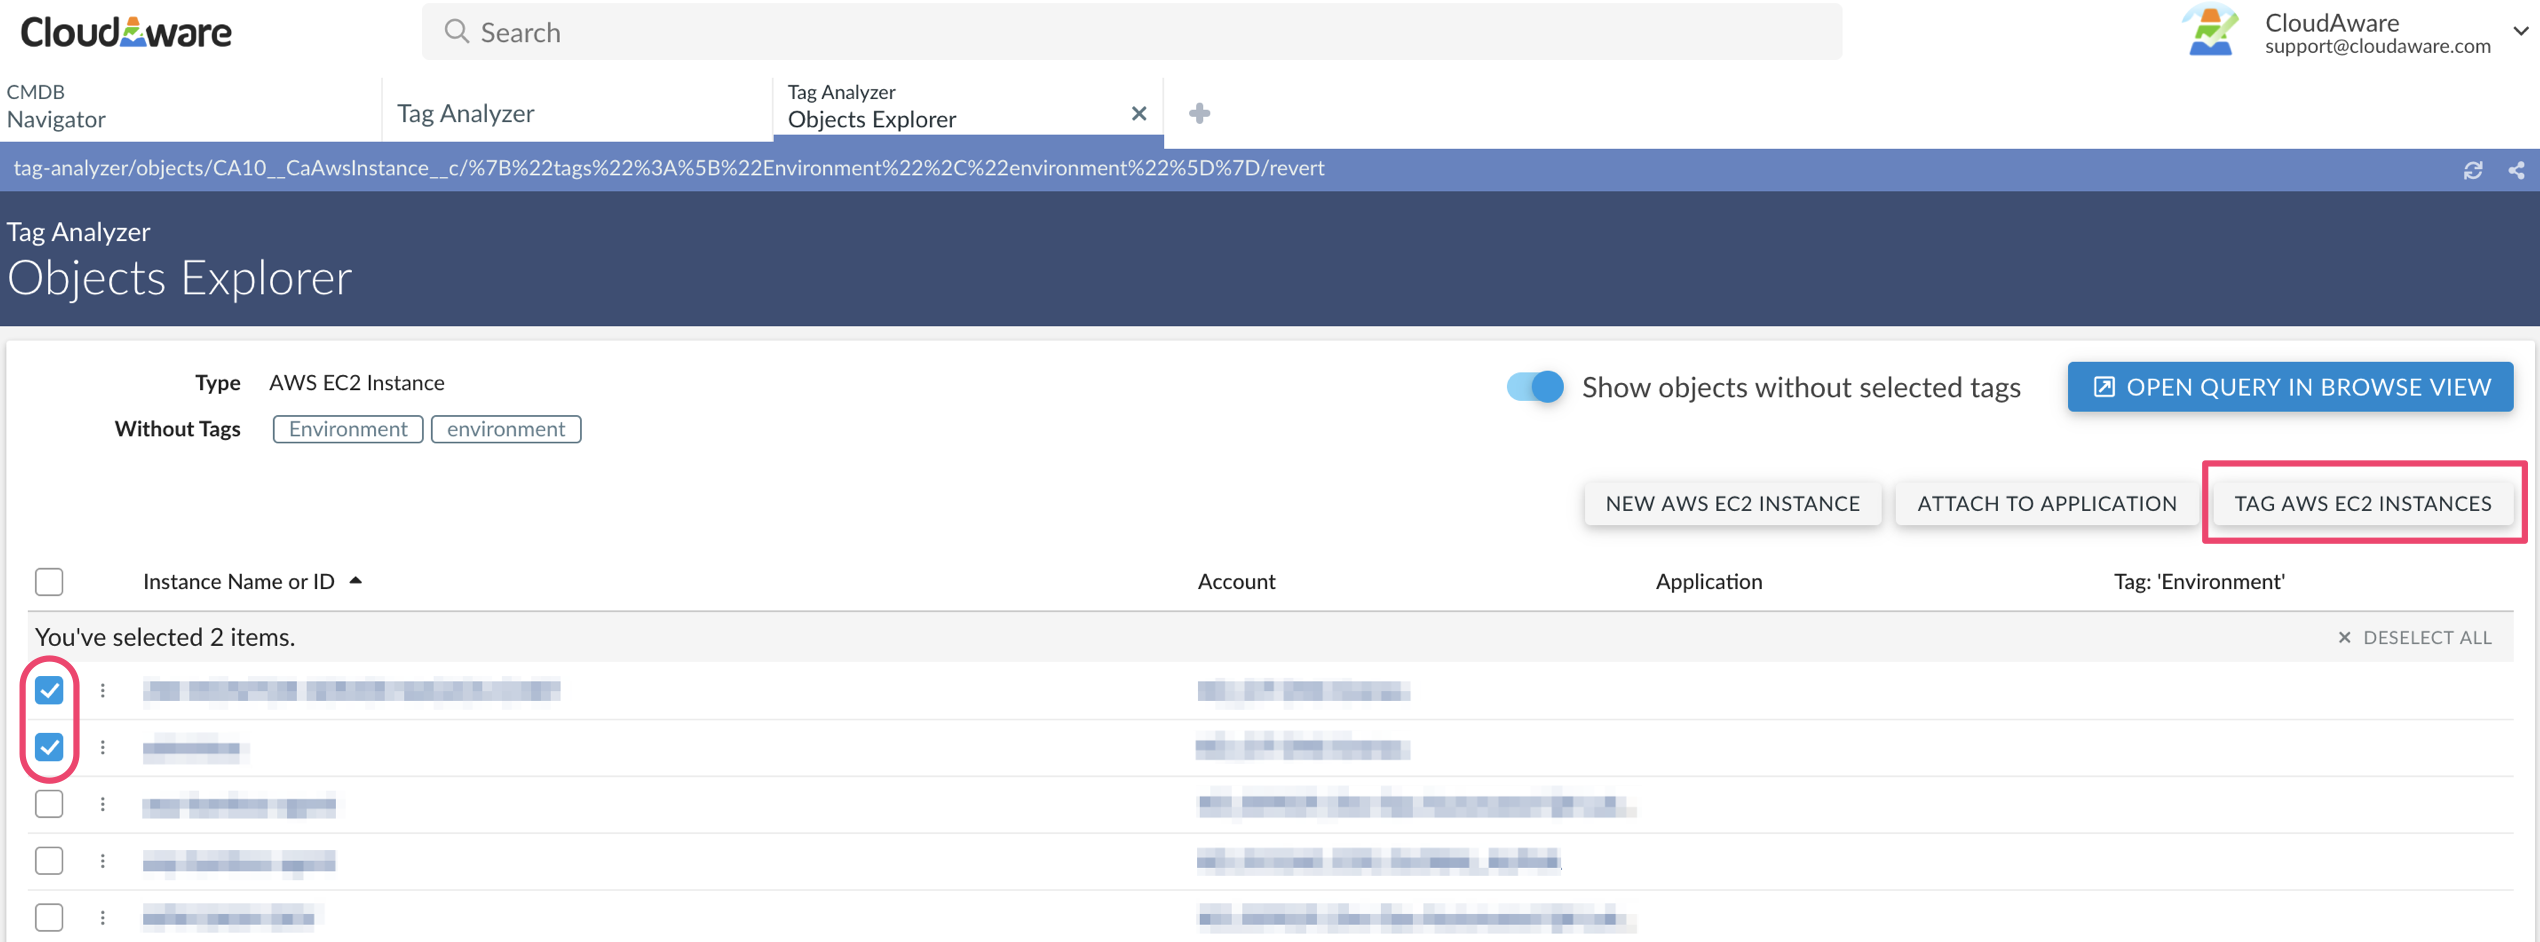Click the first row instance name link
2540x942 pixels.
pyautogui.click(x=351, y=690)
